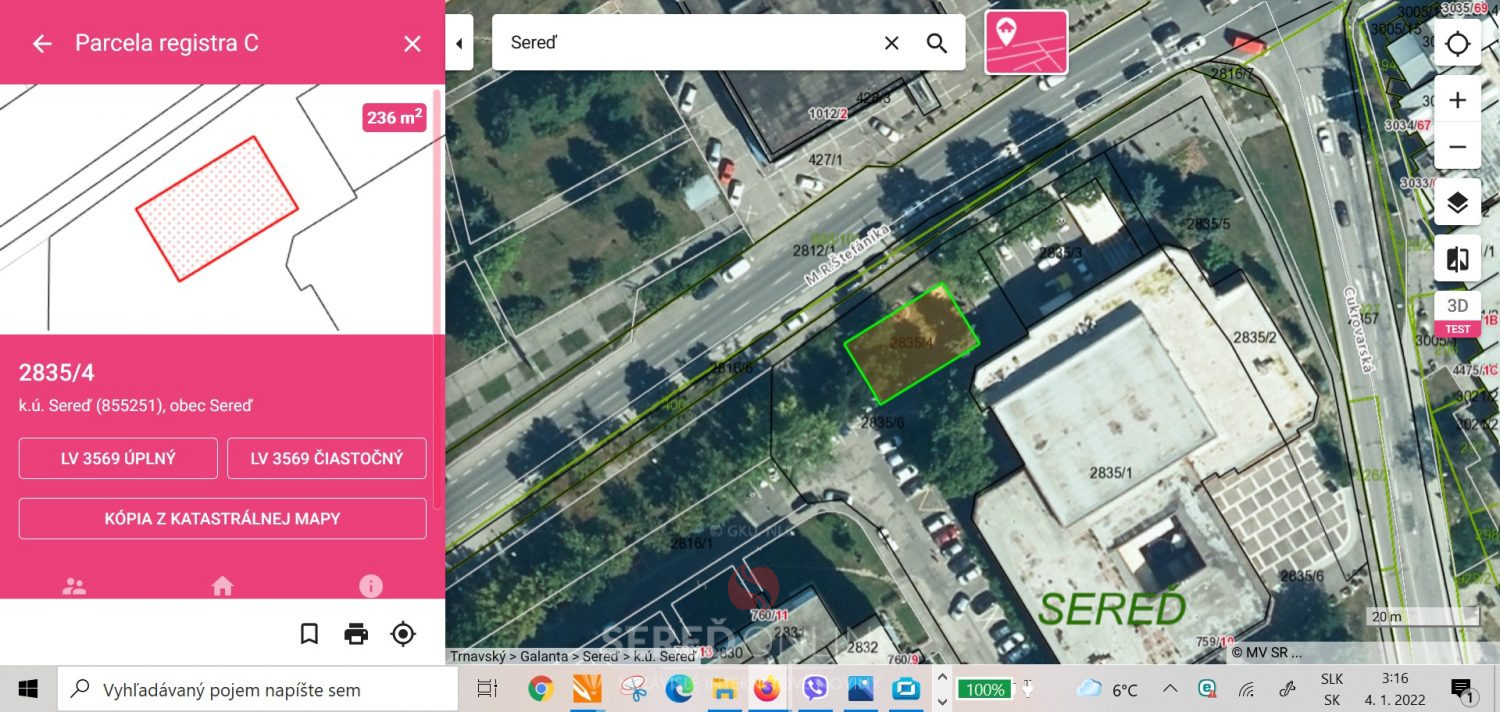Click the search magnifier icon
The image size is (1500, 712).
pyautogui.click(x=937, y=43)
